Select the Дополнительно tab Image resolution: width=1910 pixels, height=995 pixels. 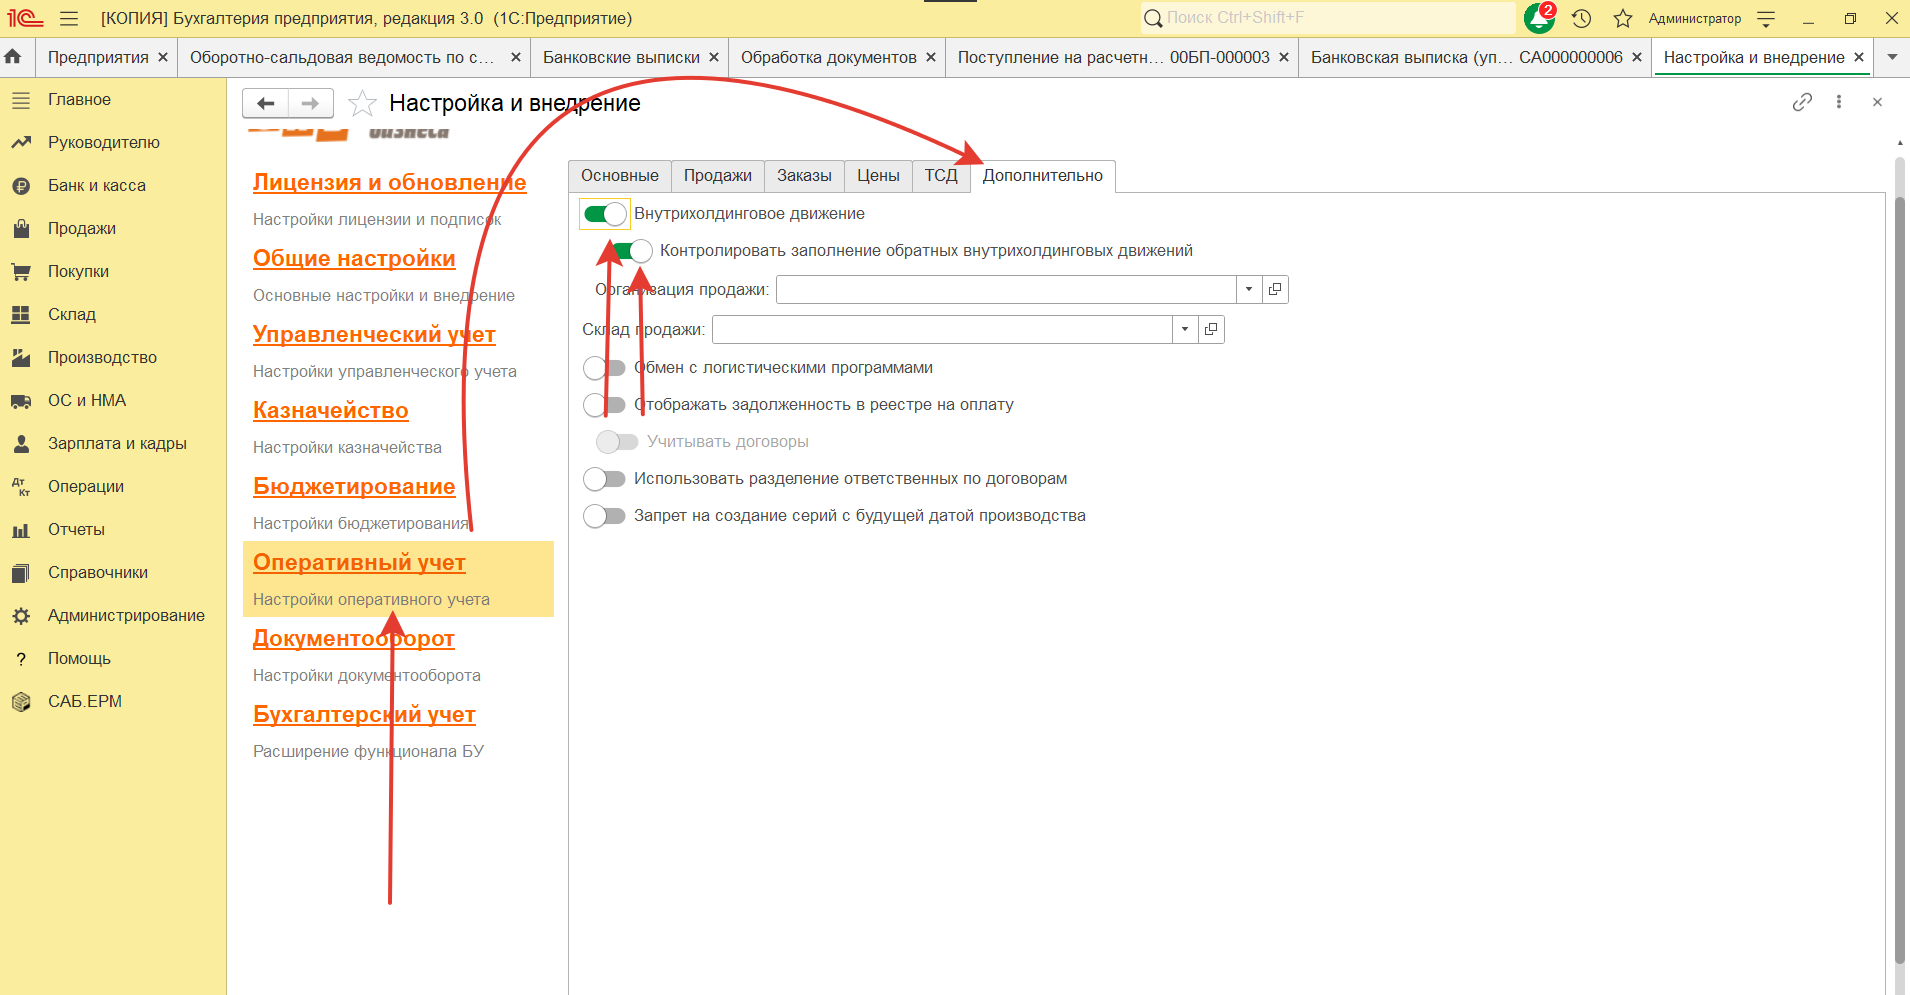pyautogui.click(x=1043, y=176)
